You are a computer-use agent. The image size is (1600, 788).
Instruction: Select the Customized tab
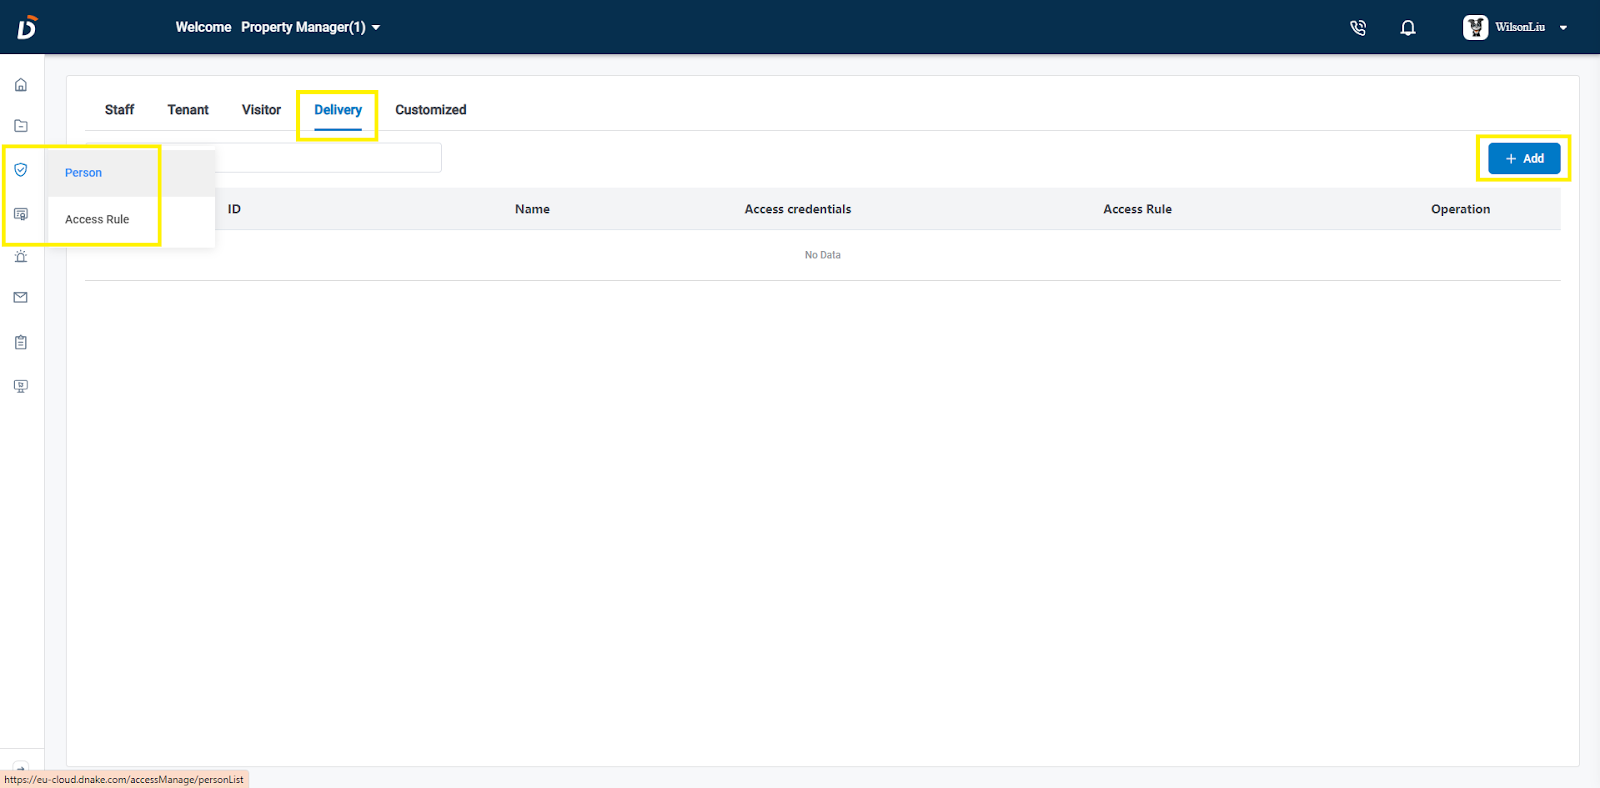[x=430, y=110]
